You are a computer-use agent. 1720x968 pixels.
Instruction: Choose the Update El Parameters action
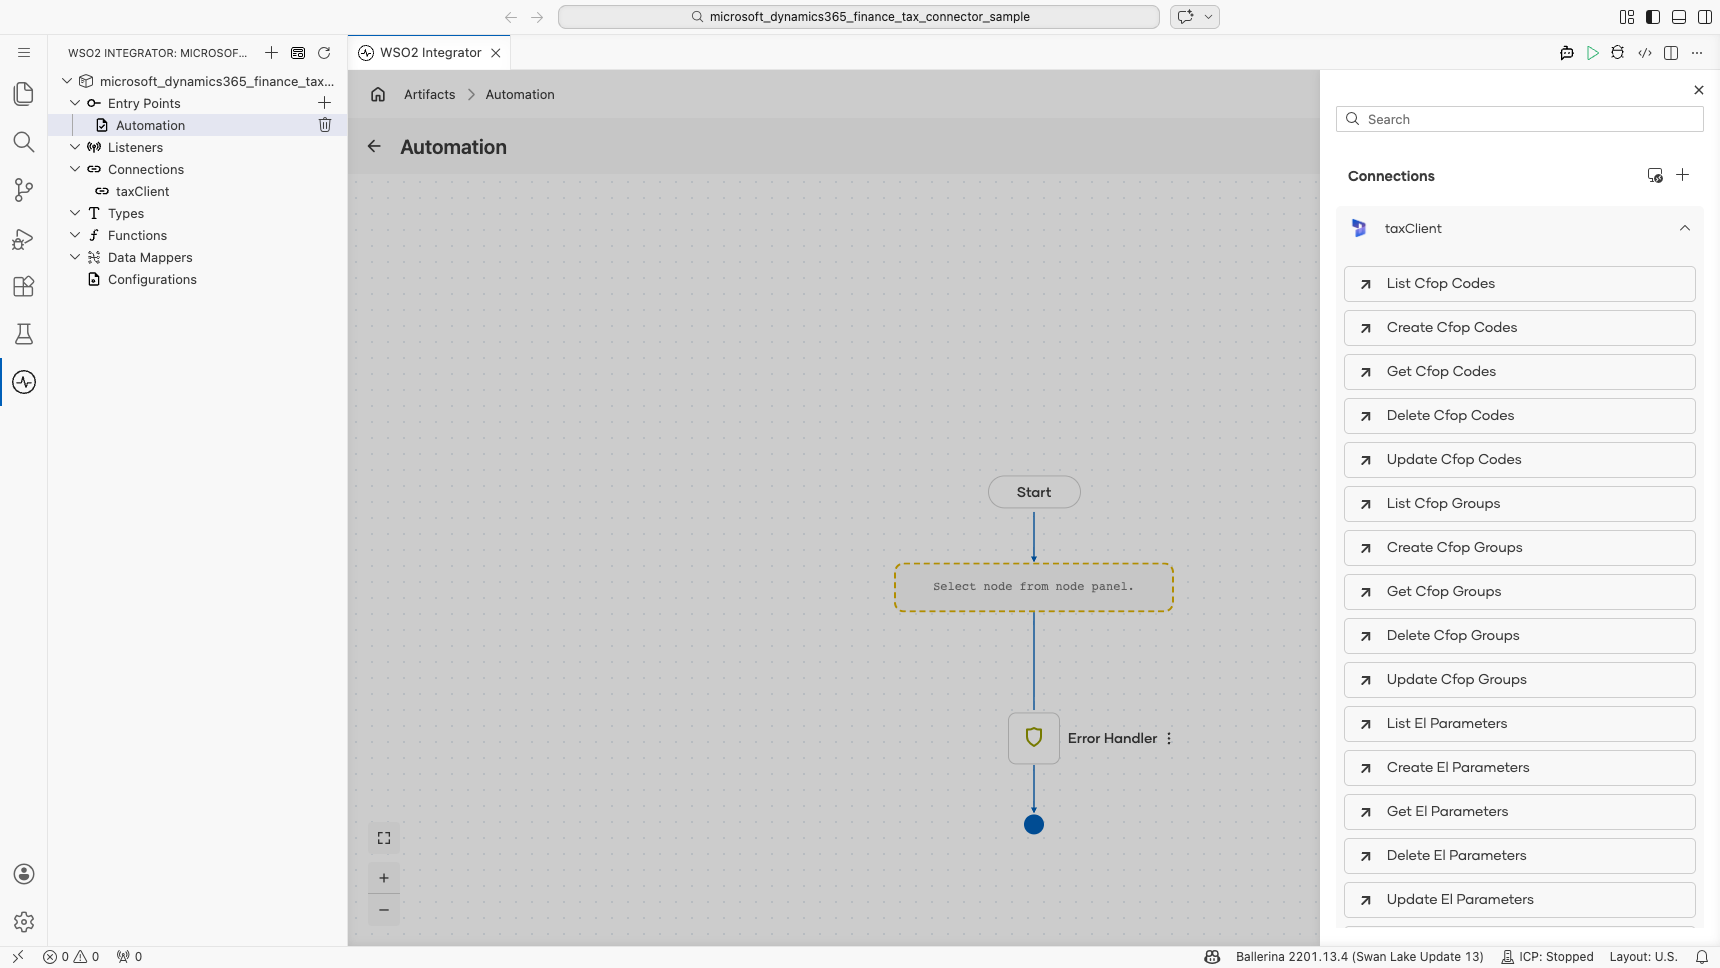pos(1519,900)
